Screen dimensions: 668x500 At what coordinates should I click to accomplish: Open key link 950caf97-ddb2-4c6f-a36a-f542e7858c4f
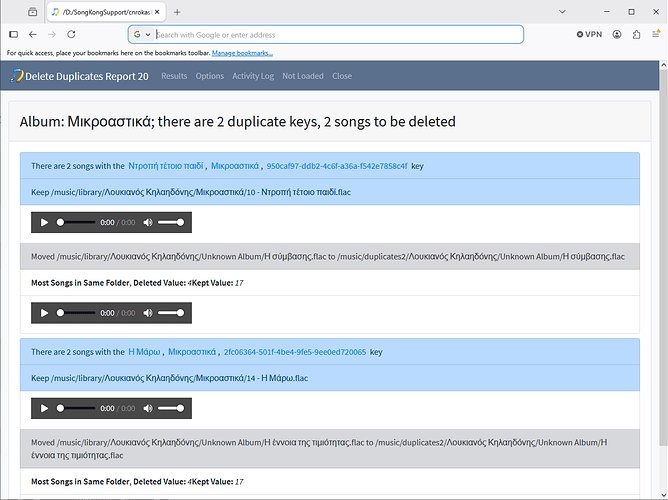pos(337,166)
